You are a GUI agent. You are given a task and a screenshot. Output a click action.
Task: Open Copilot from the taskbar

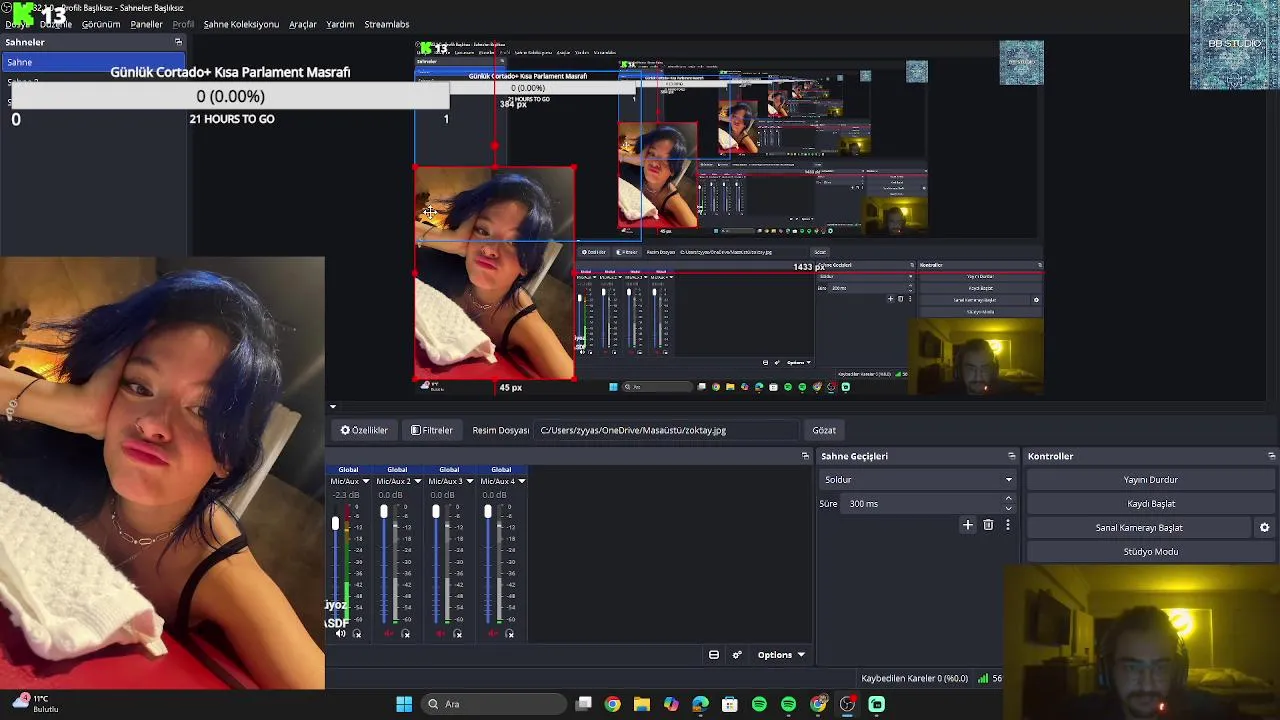coord(671,704)
